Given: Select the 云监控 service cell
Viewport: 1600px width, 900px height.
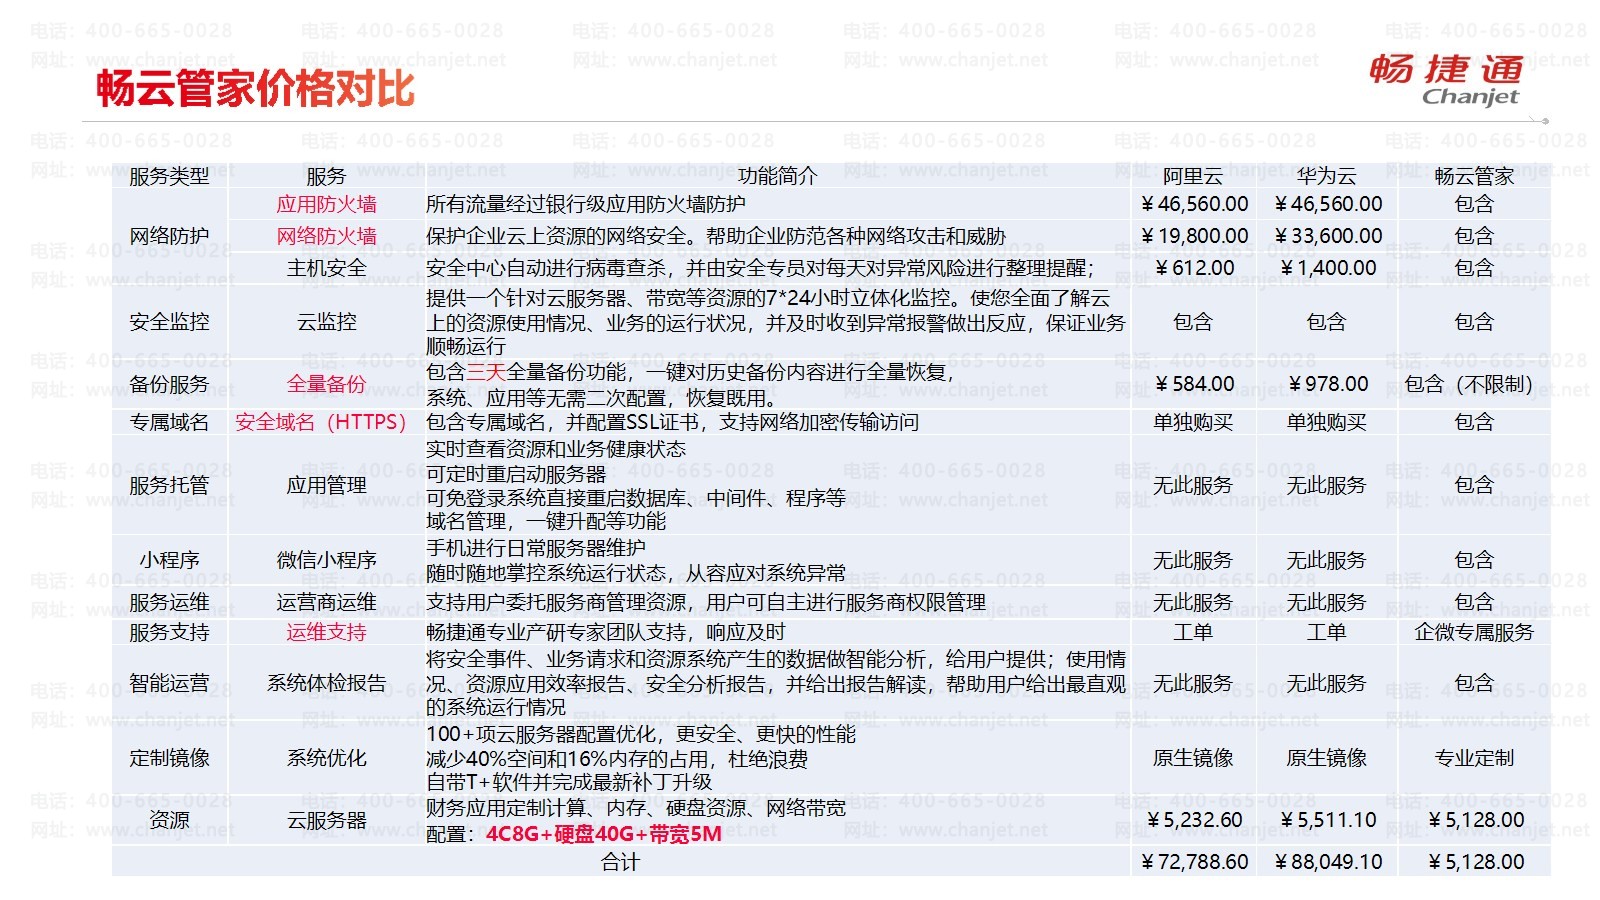Looking at the screenshot, I should click(x=326, y=322).
